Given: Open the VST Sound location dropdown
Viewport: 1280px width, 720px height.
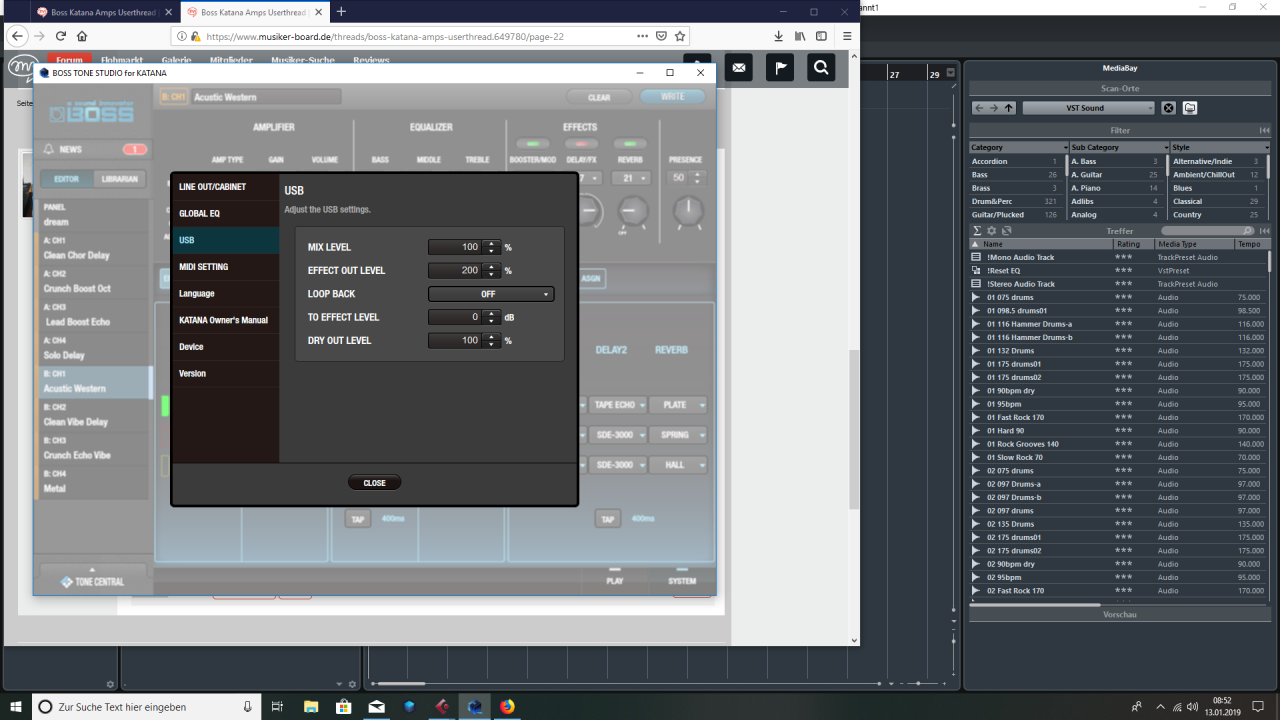Looking at the screenshot, I should (1088, 108).
